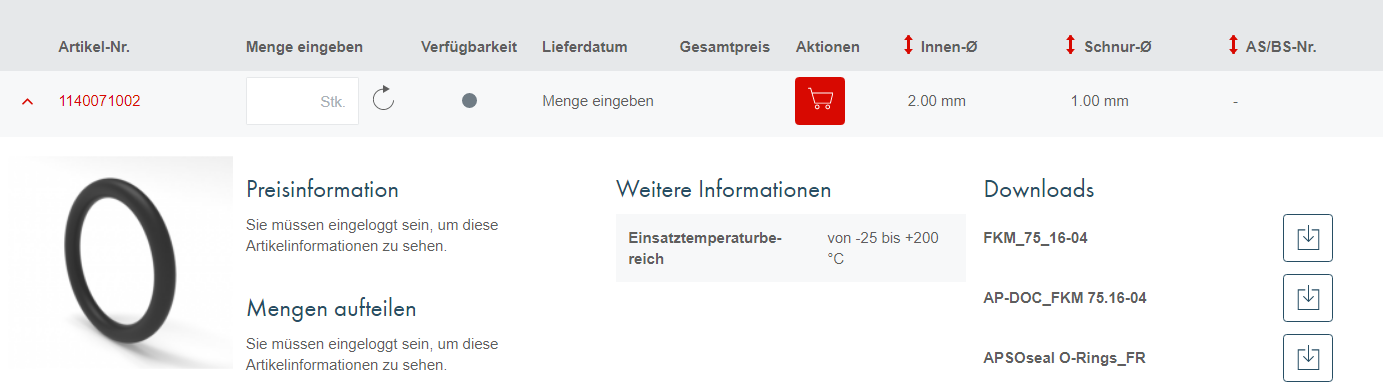Sort by Innen-Ø using the red arrows
Image resolution: width=1383 pixels, height=391 pixels.
tap(908, 45)
